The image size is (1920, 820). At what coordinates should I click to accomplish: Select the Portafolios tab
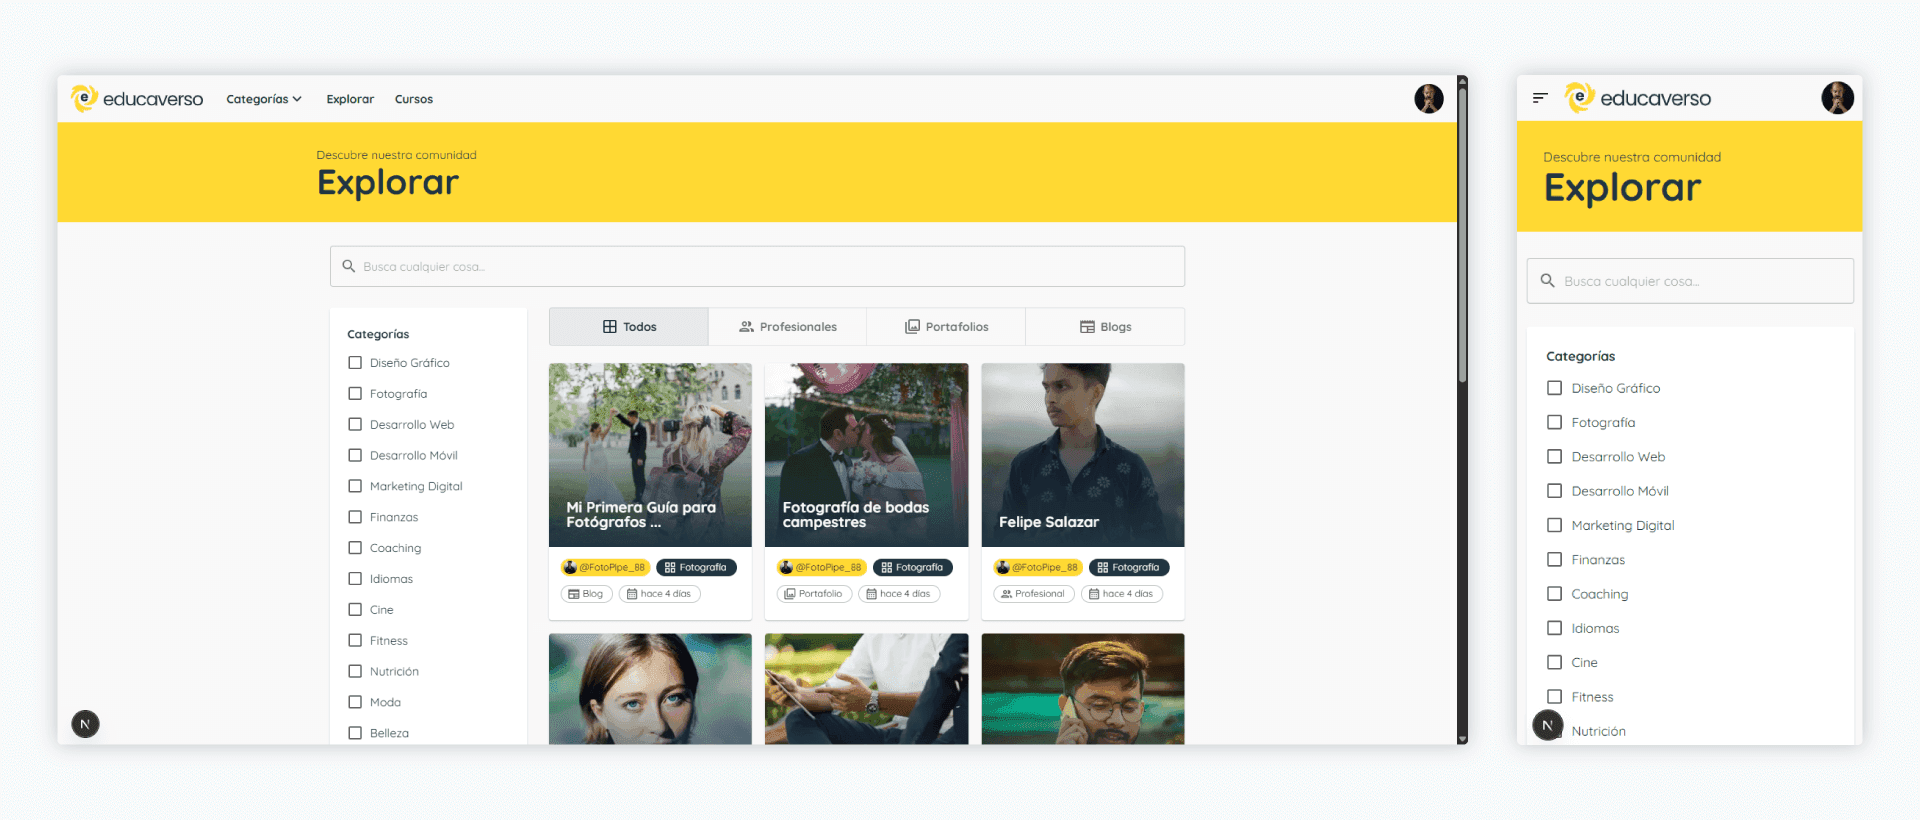[x=946, y=327]
